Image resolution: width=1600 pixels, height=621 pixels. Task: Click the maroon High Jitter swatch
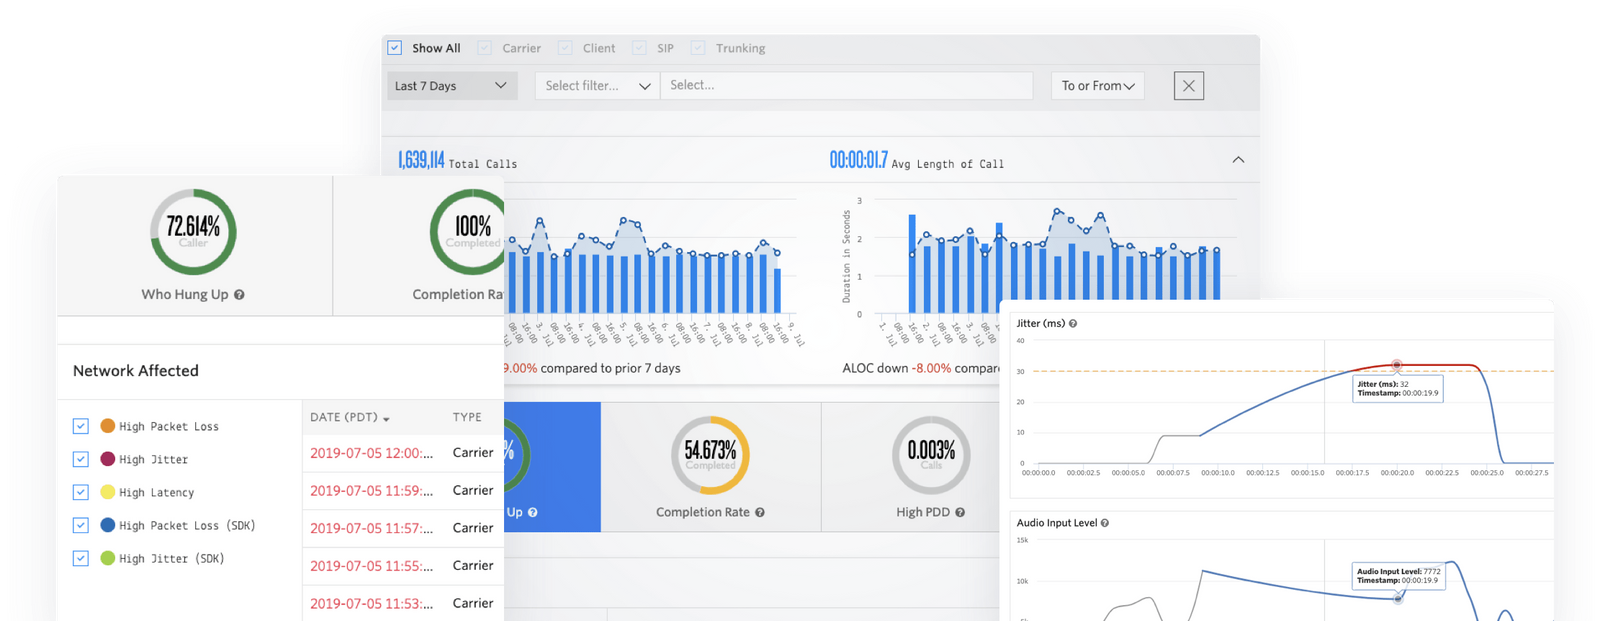click(107, 459)
